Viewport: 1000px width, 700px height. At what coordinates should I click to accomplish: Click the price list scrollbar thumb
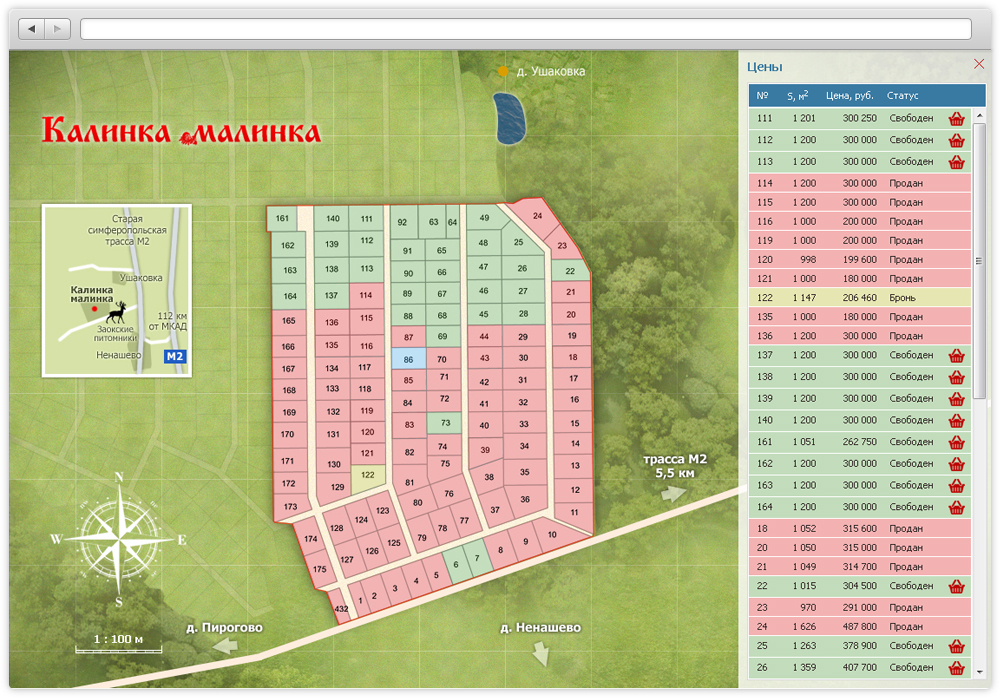click(x=979, y=260)
